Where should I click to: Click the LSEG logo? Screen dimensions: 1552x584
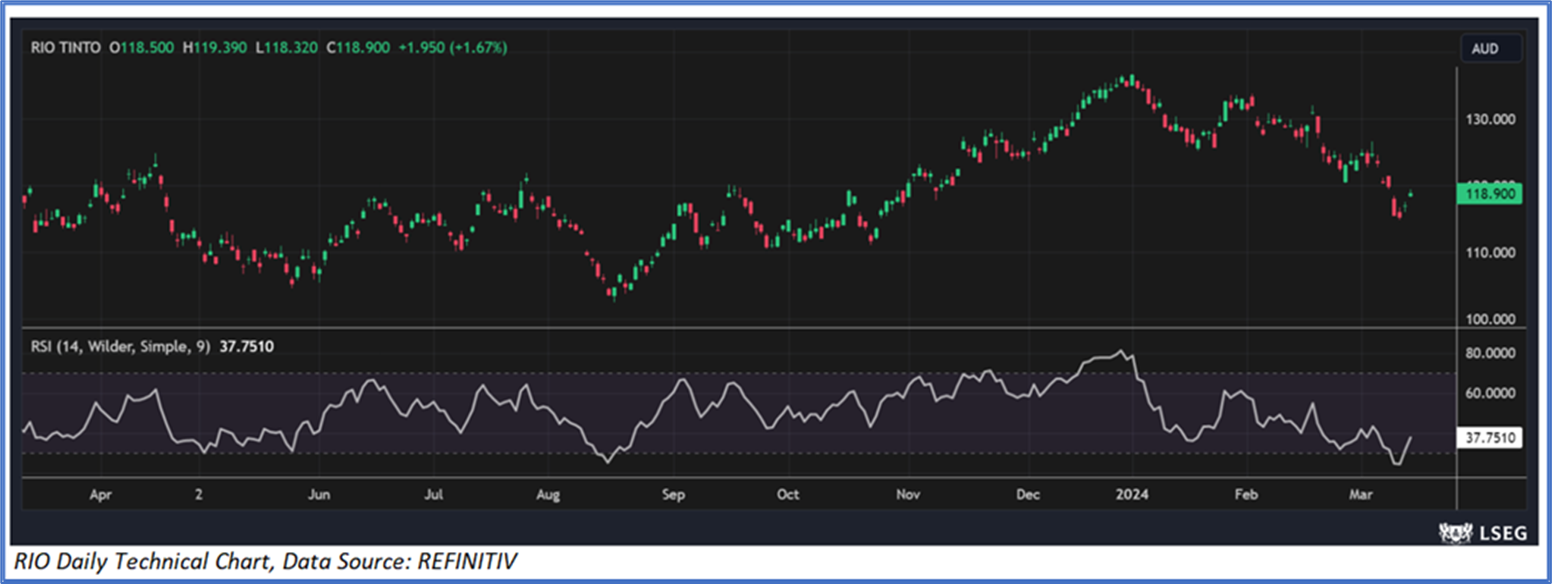pos(1481,533)
